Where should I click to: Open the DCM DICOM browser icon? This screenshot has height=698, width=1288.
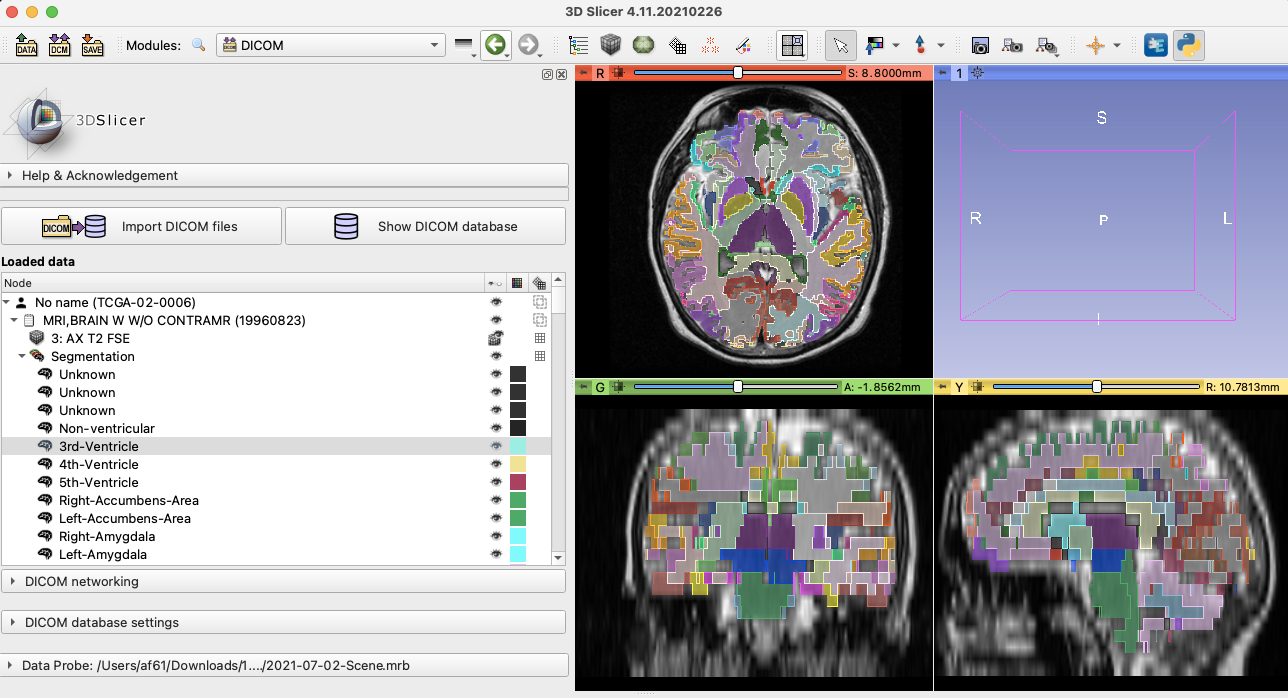coord(59,45)
